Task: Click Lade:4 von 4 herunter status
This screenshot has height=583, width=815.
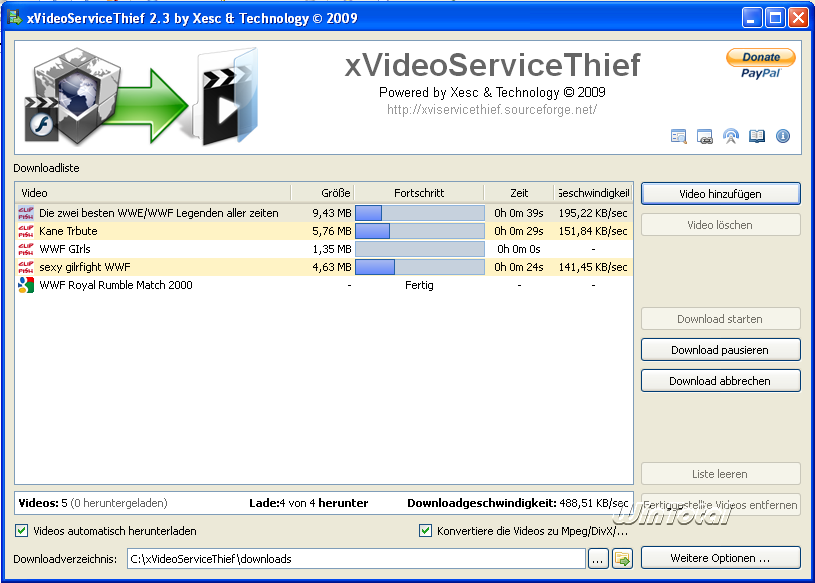Action: coord(308,503)
